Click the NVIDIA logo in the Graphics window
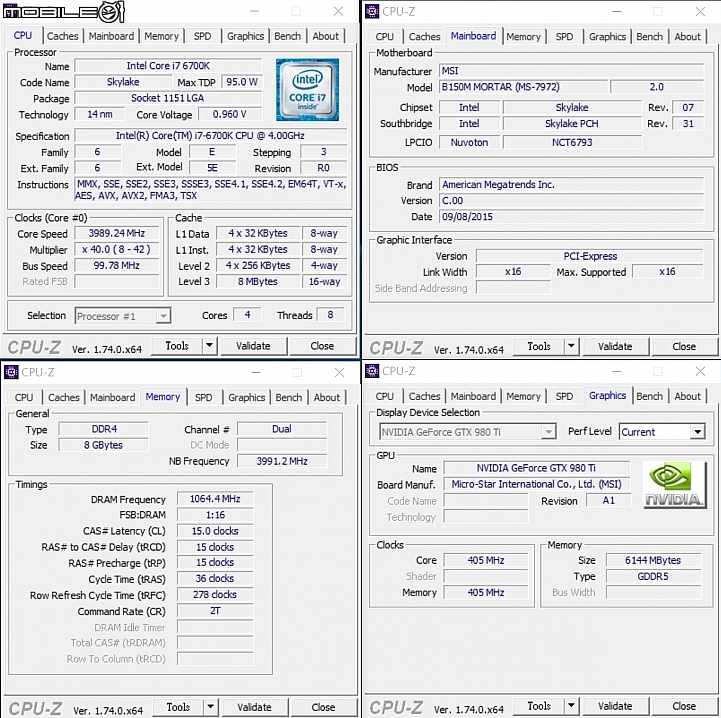Image resolution: width=721 pixels, height=718 pixels. 674,484
